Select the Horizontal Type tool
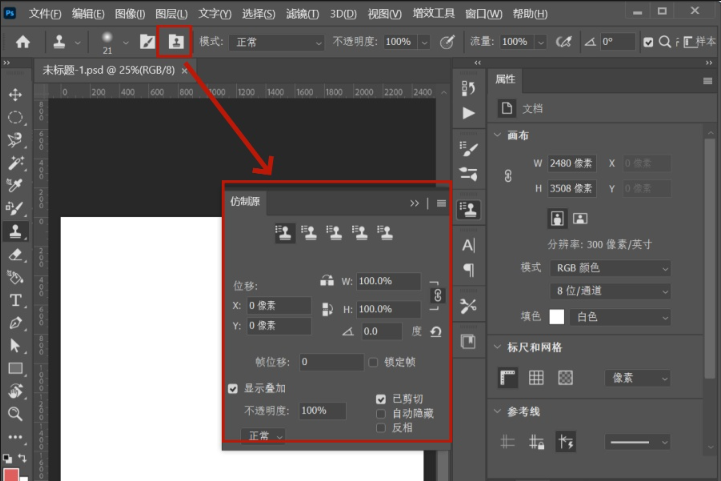This screenshot has width=721, height=481. point(15,300)
